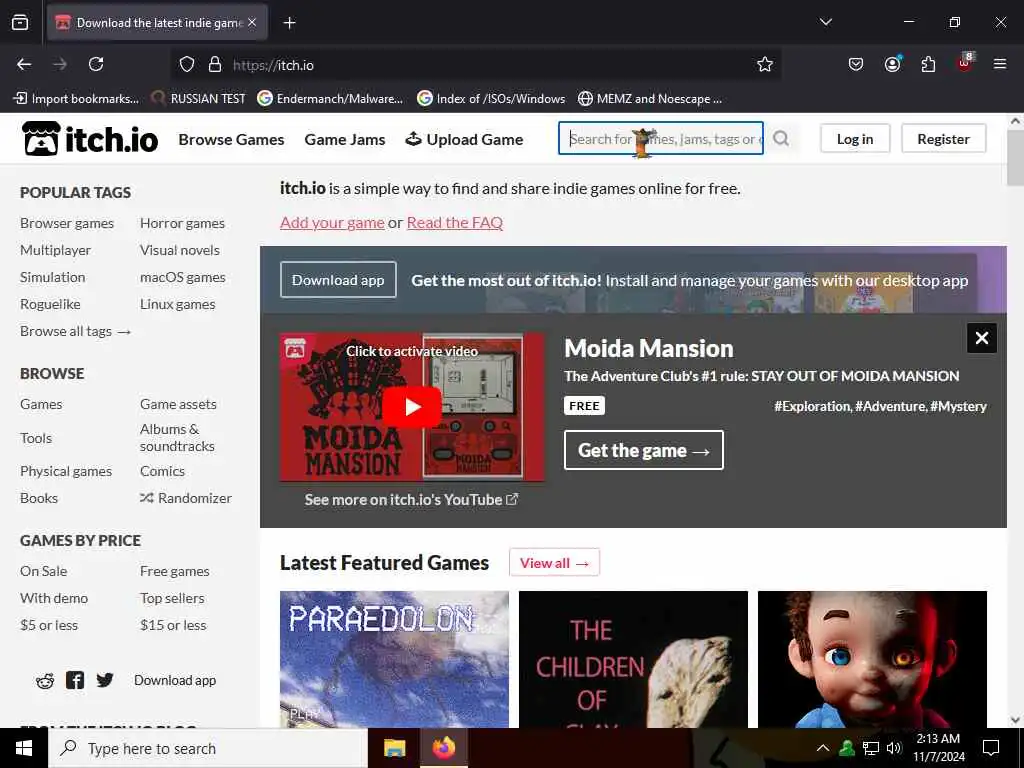1024x768 pixels.
Task: Open The Children of Clay thumbnail
Action: [x=633, y=660]
